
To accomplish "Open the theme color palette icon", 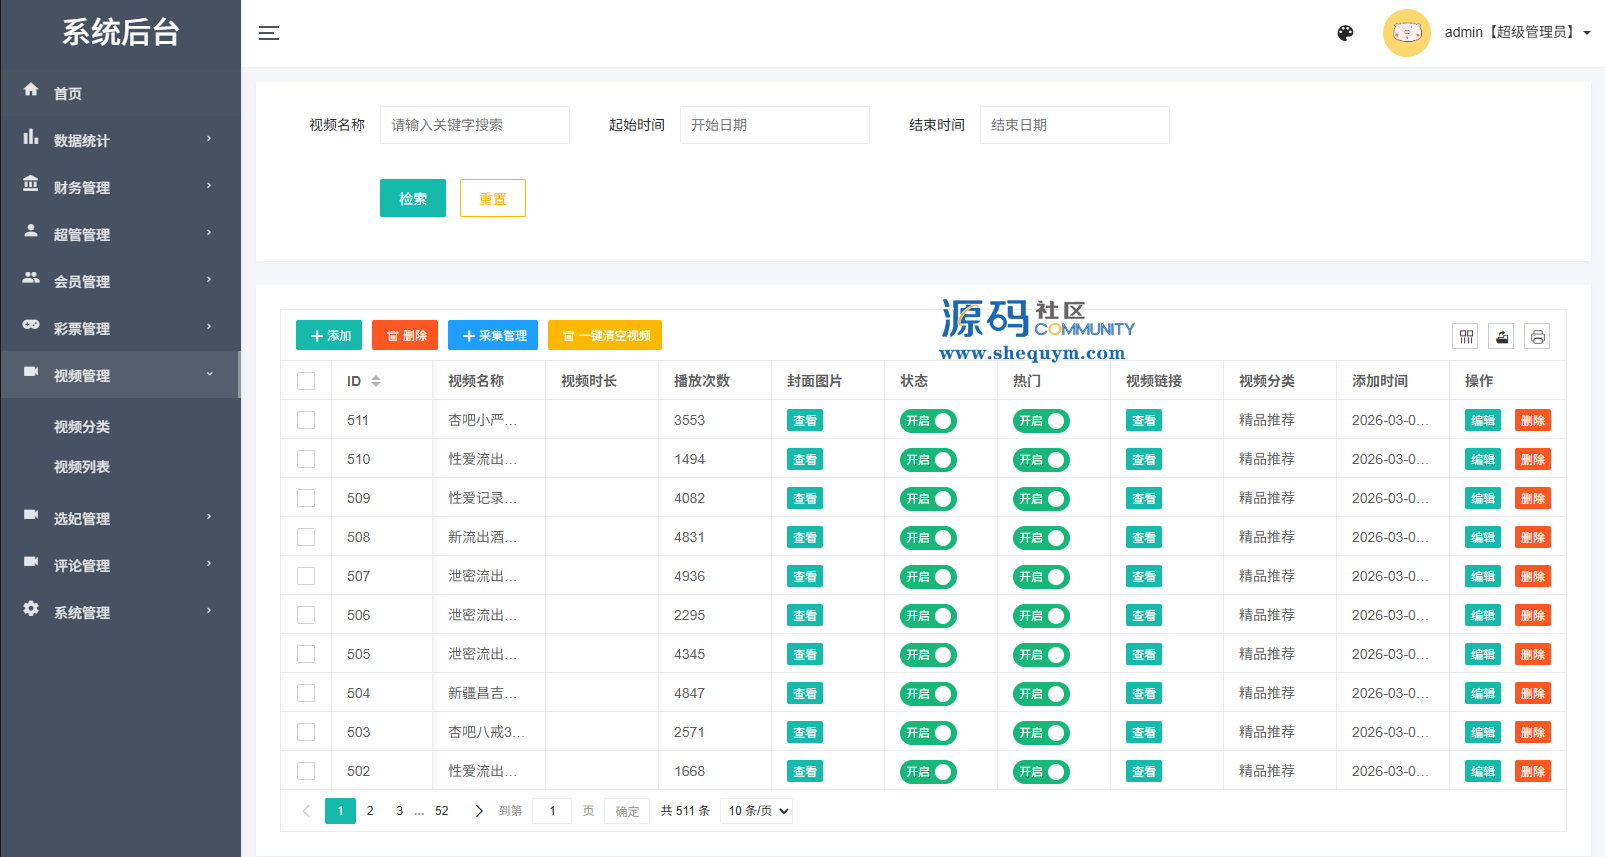I will coord(1345,33).
